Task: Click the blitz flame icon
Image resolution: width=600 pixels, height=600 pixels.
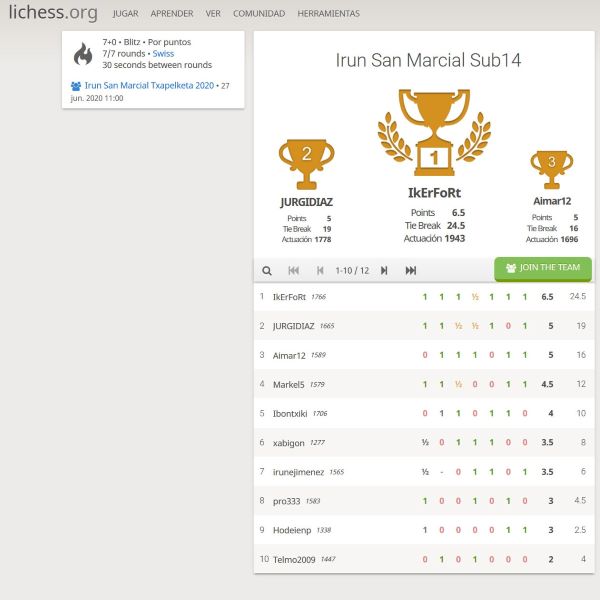Action: point(83,54)
